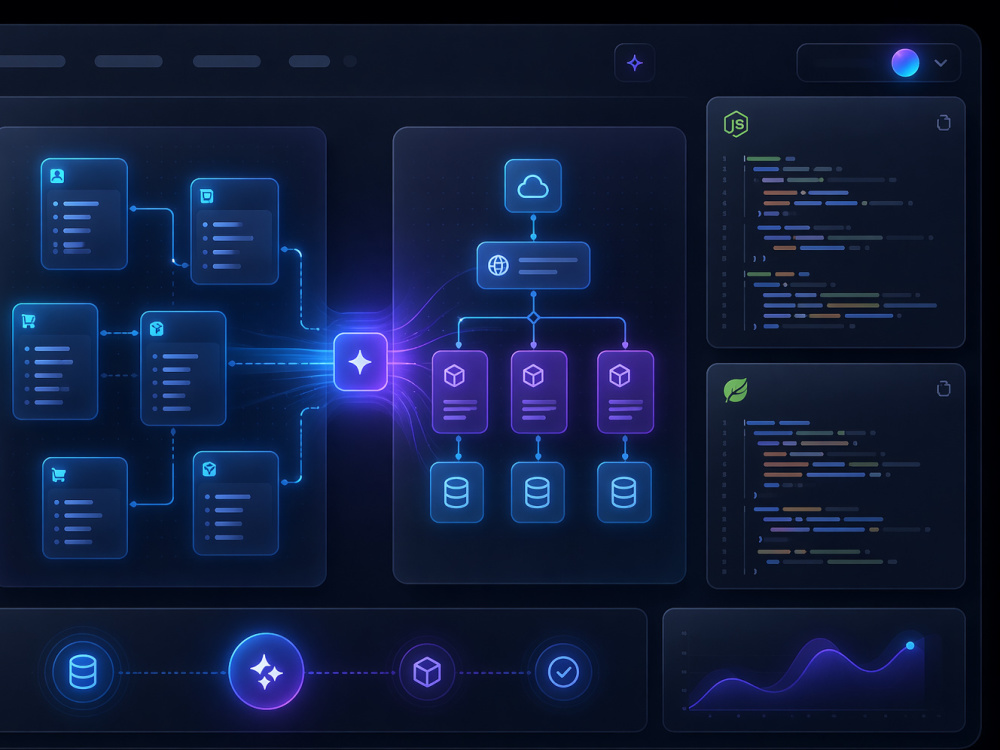
Task: Click the gradient avatar circle in the top bar
Action: click(905, 62)
